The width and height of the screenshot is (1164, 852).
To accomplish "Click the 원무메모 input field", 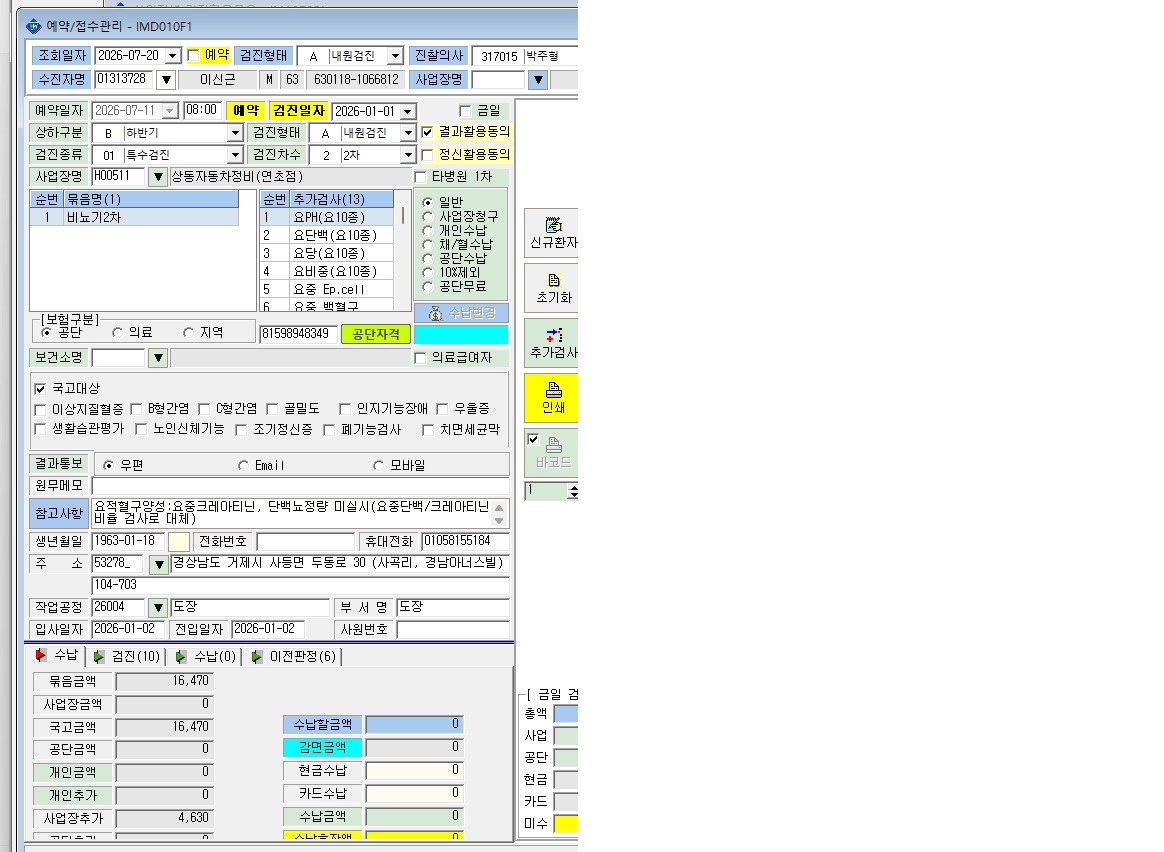I will coord(301,486).
